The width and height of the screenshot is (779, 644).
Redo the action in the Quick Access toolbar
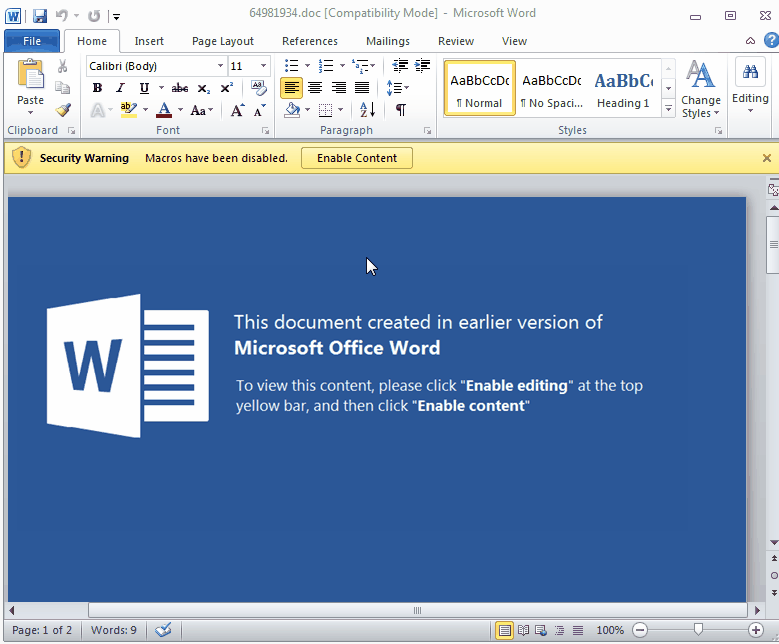(94, 16)
